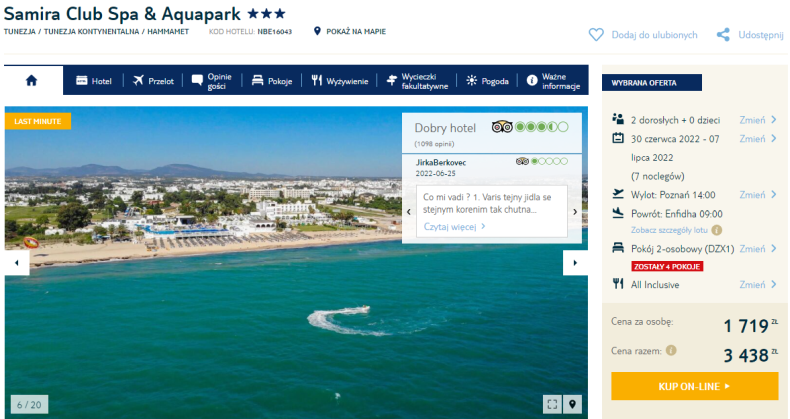790x419 pixels.
Task: Click the return landing plane icon
Action: pos(618,213)
